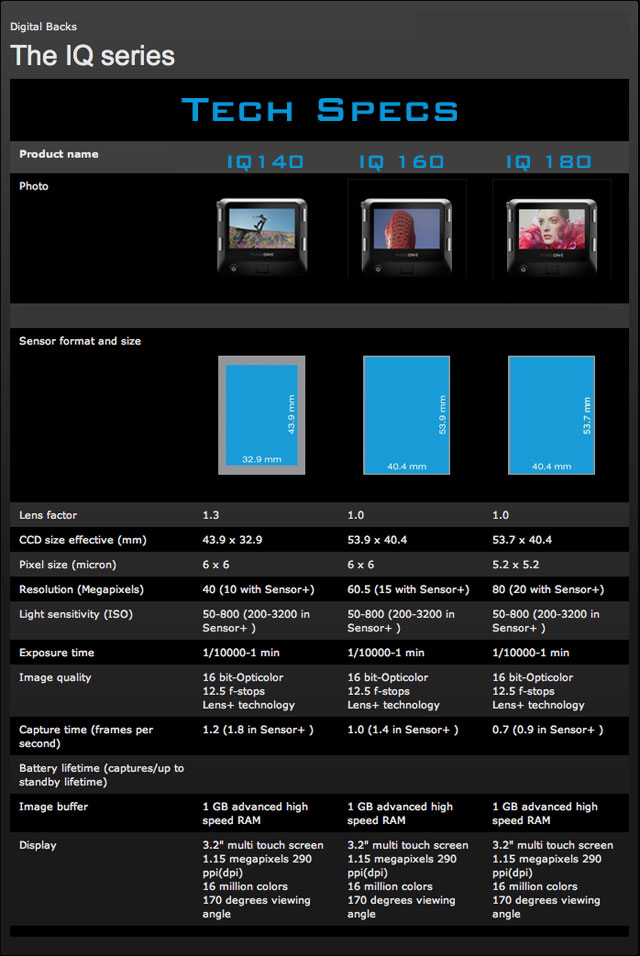Click the Light sensitivity (ISO) row label
The height and width of the screenshot is (956, 640).
[x=81, y=614]
